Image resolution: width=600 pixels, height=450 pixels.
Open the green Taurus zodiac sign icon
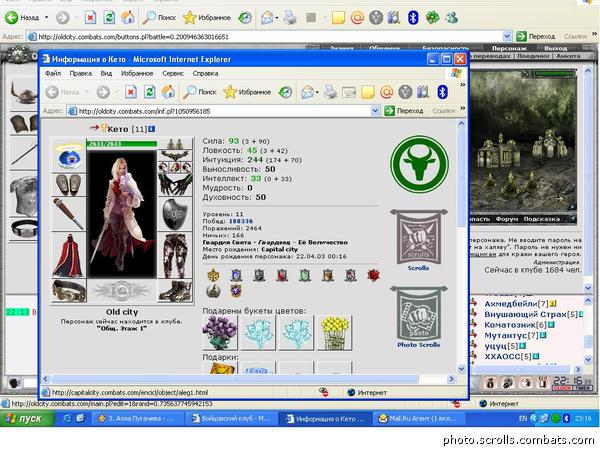[419, 164]
